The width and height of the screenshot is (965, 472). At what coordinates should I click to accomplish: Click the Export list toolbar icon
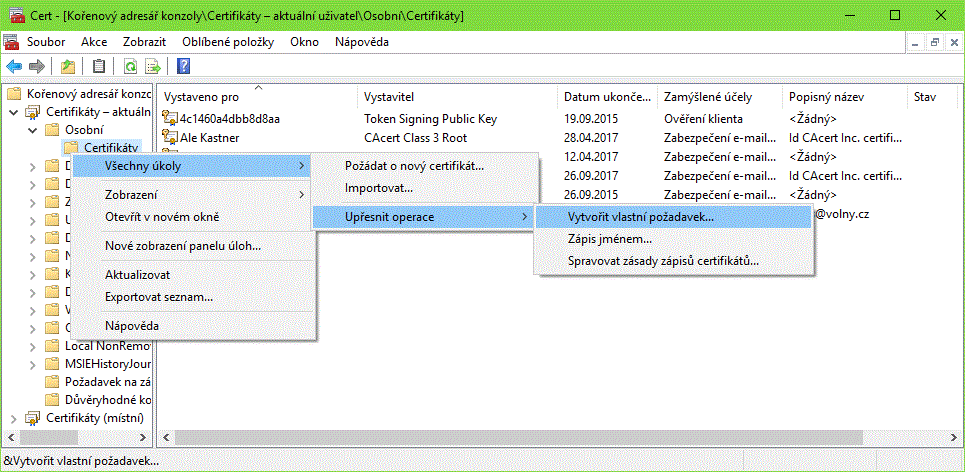[x=153, y=67]
